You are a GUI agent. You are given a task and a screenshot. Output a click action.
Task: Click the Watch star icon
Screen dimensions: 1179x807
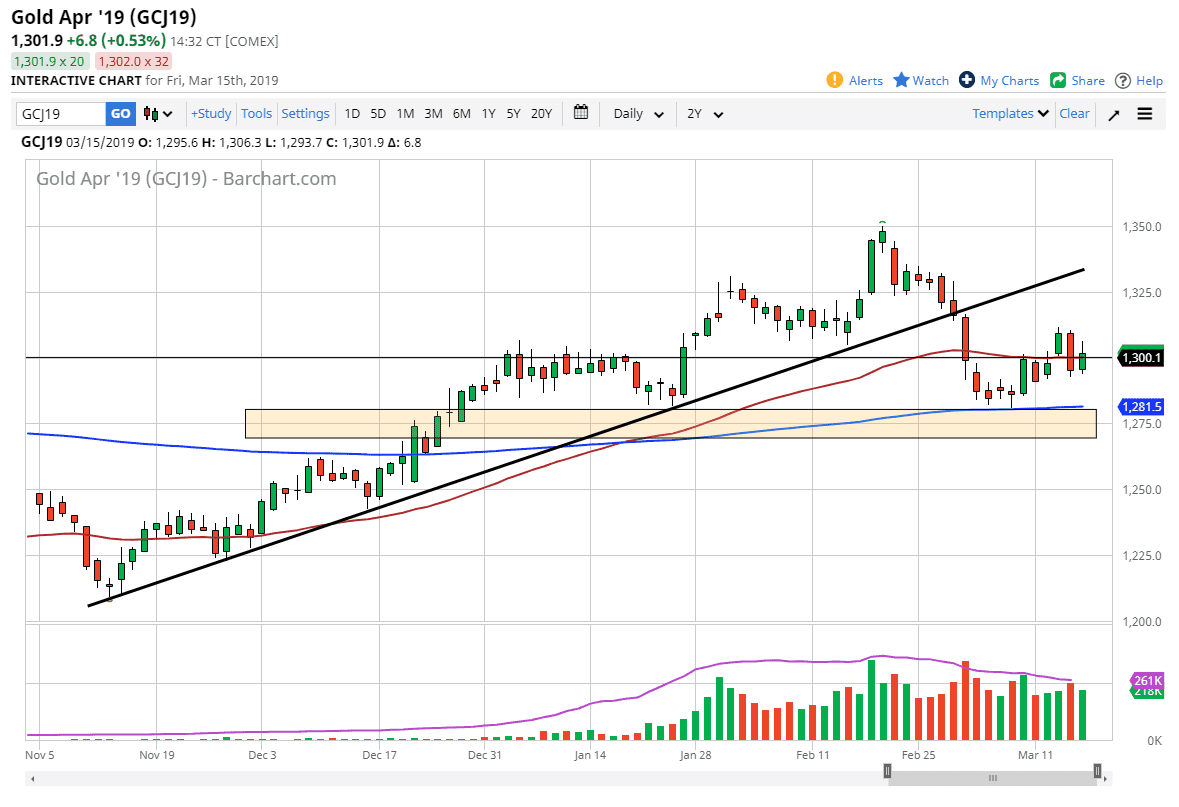[901, 80]
